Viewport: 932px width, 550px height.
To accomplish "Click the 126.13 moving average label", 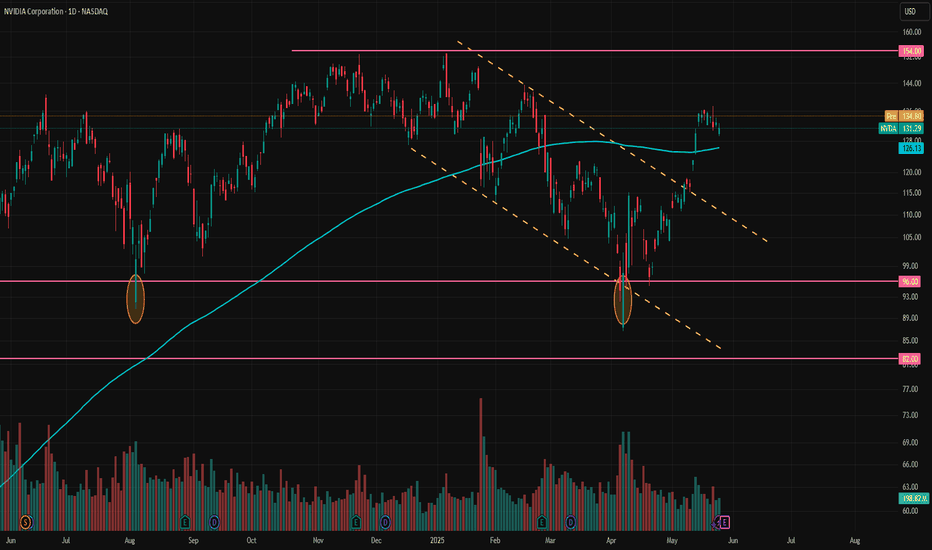I will tap(911, 148).
